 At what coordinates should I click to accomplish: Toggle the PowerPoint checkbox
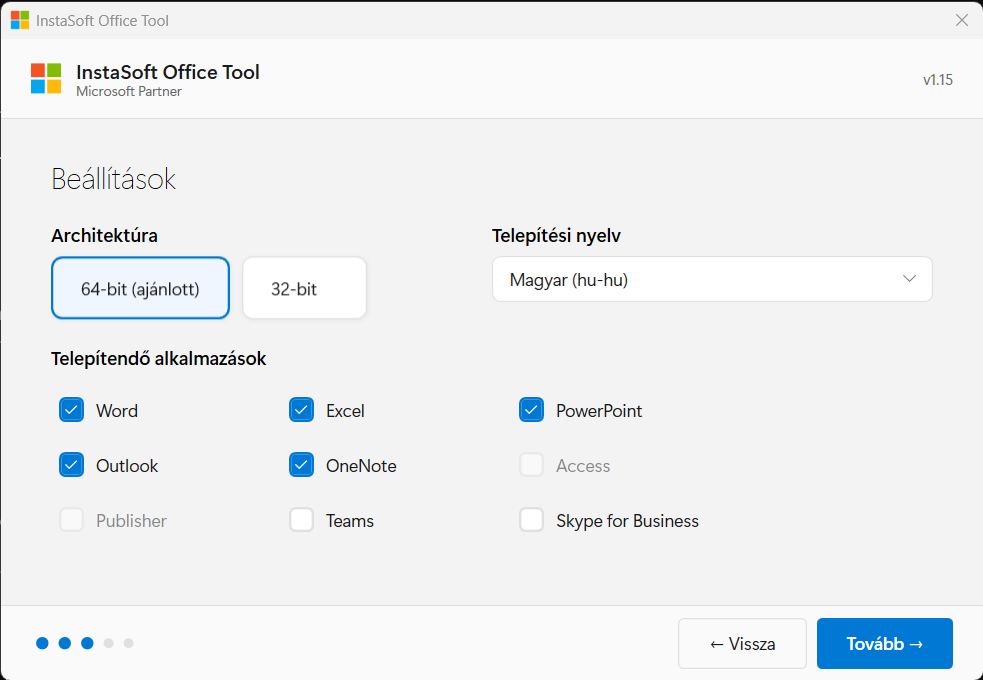click(x=531, y=410)
